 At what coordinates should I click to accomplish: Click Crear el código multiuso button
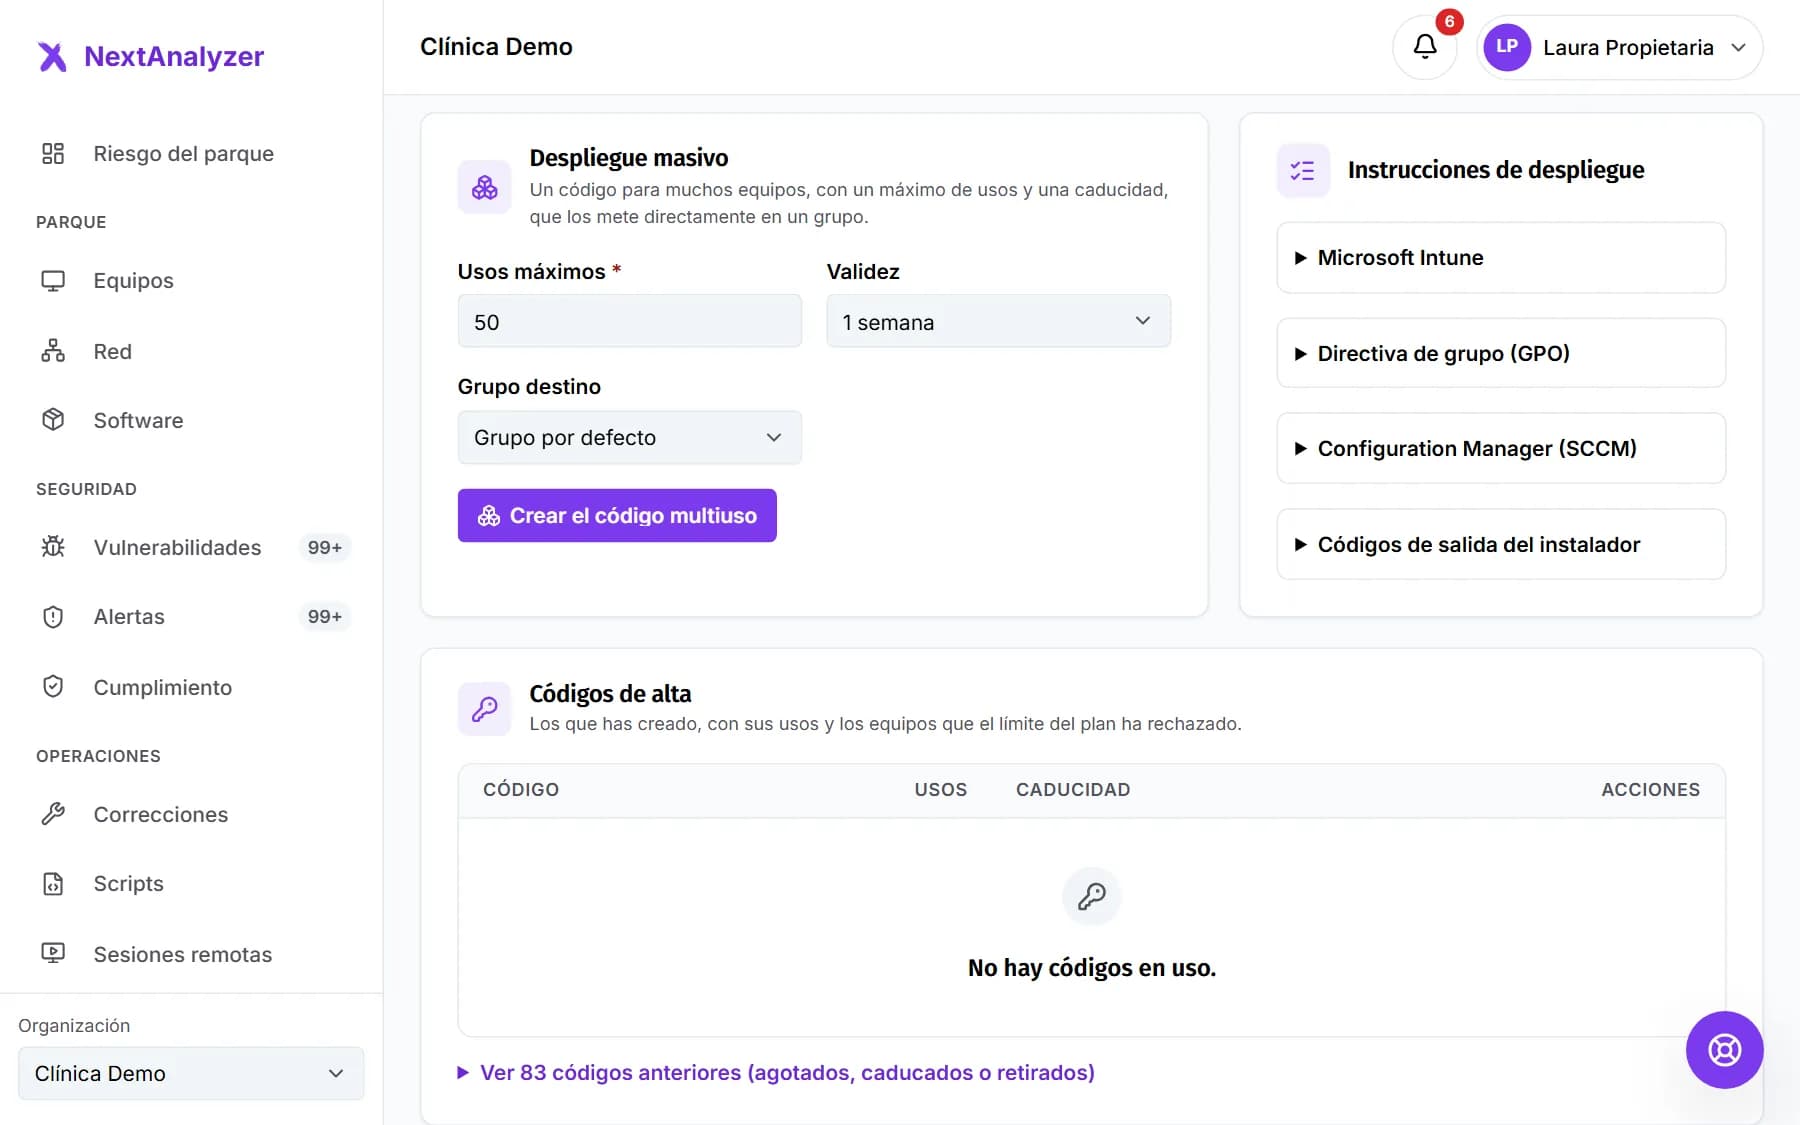617,515
